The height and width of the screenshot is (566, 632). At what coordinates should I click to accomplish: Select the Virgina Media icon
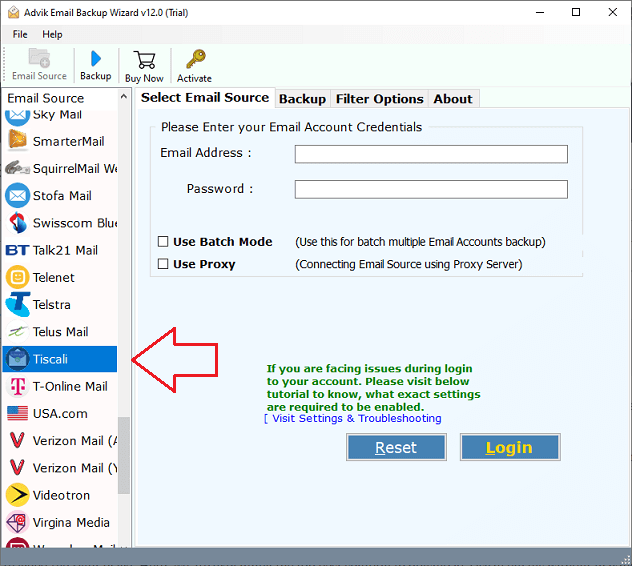[17, 522]
